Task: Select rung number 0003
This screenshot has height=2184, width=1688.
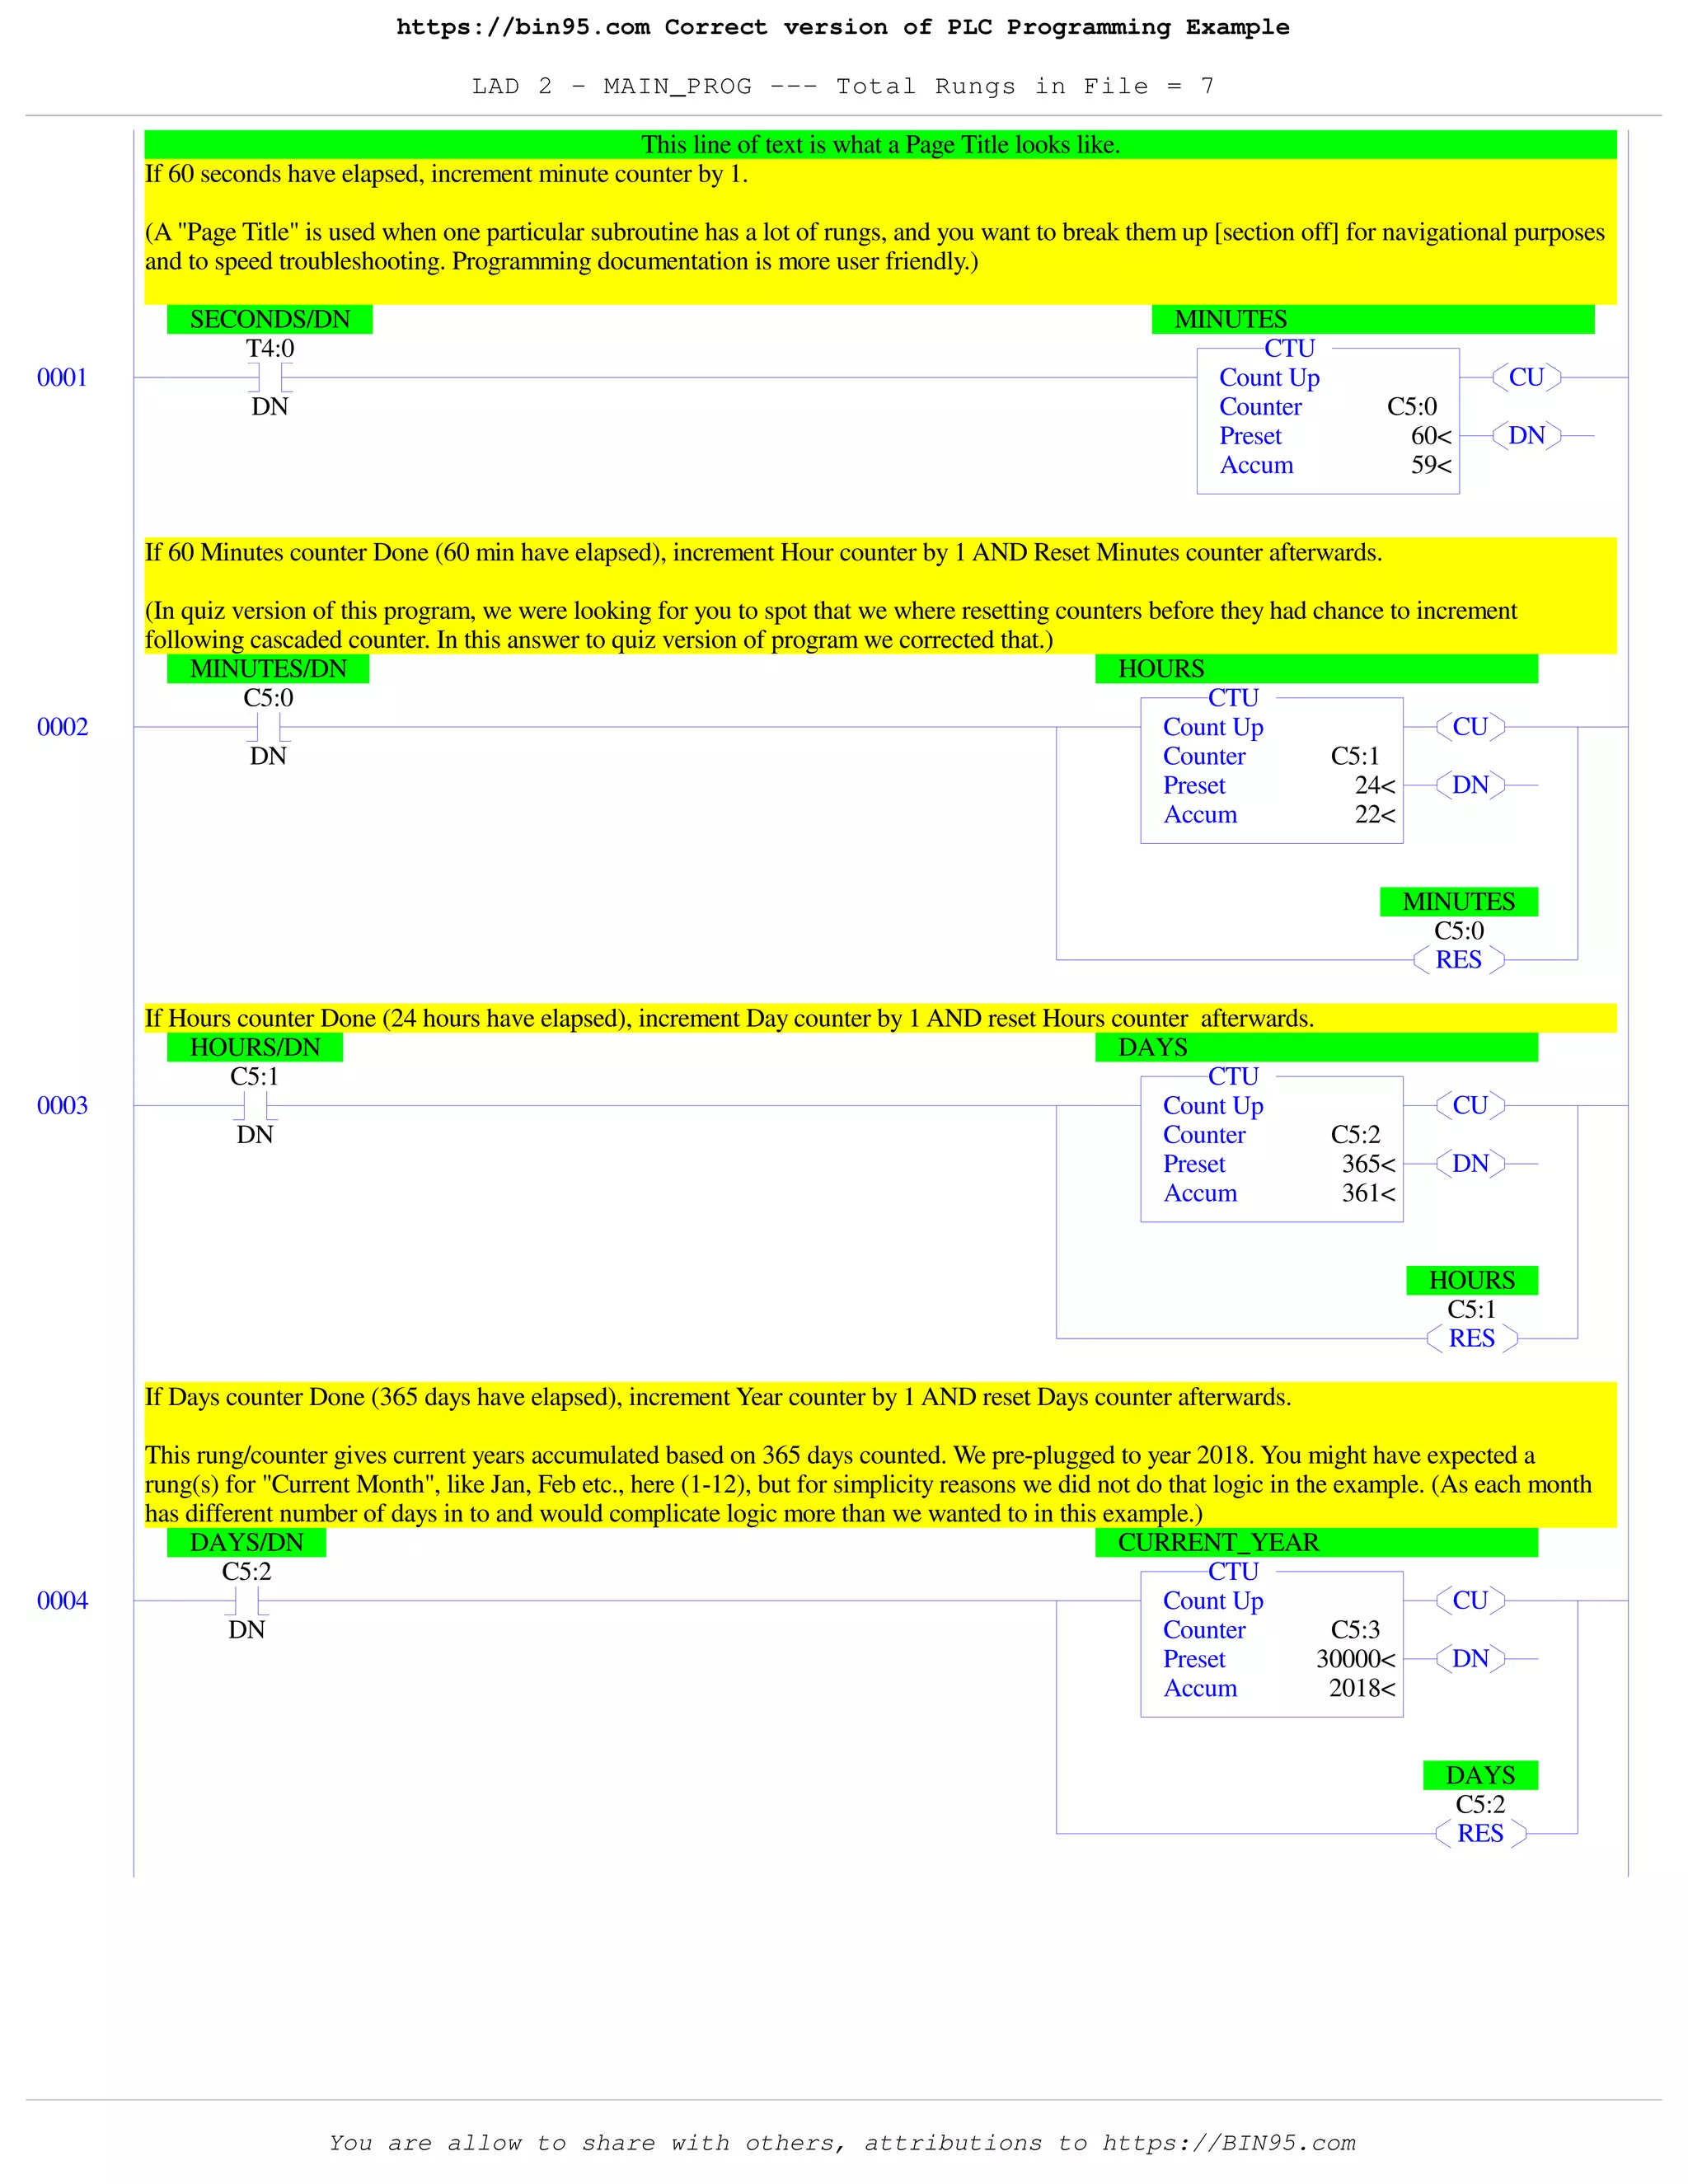Action: pyautogui.click(x=62, y=1106)
